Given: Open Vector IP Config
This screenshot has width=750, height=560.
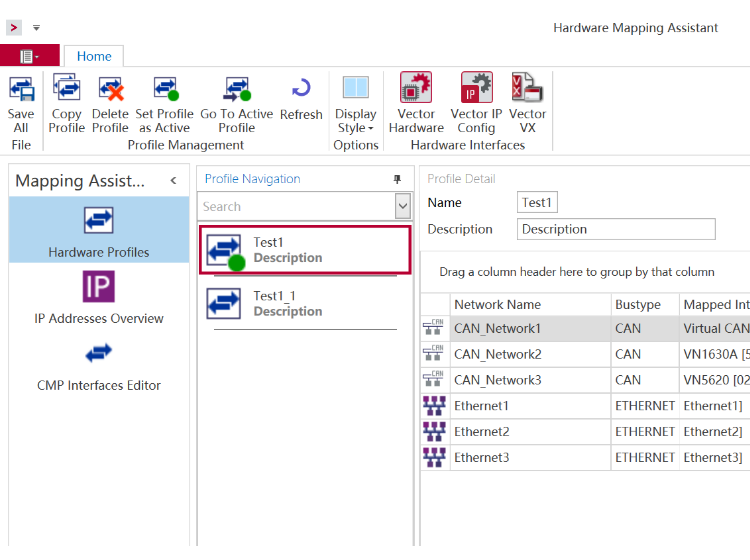Looking at the screenshot, I should point(476,103).
